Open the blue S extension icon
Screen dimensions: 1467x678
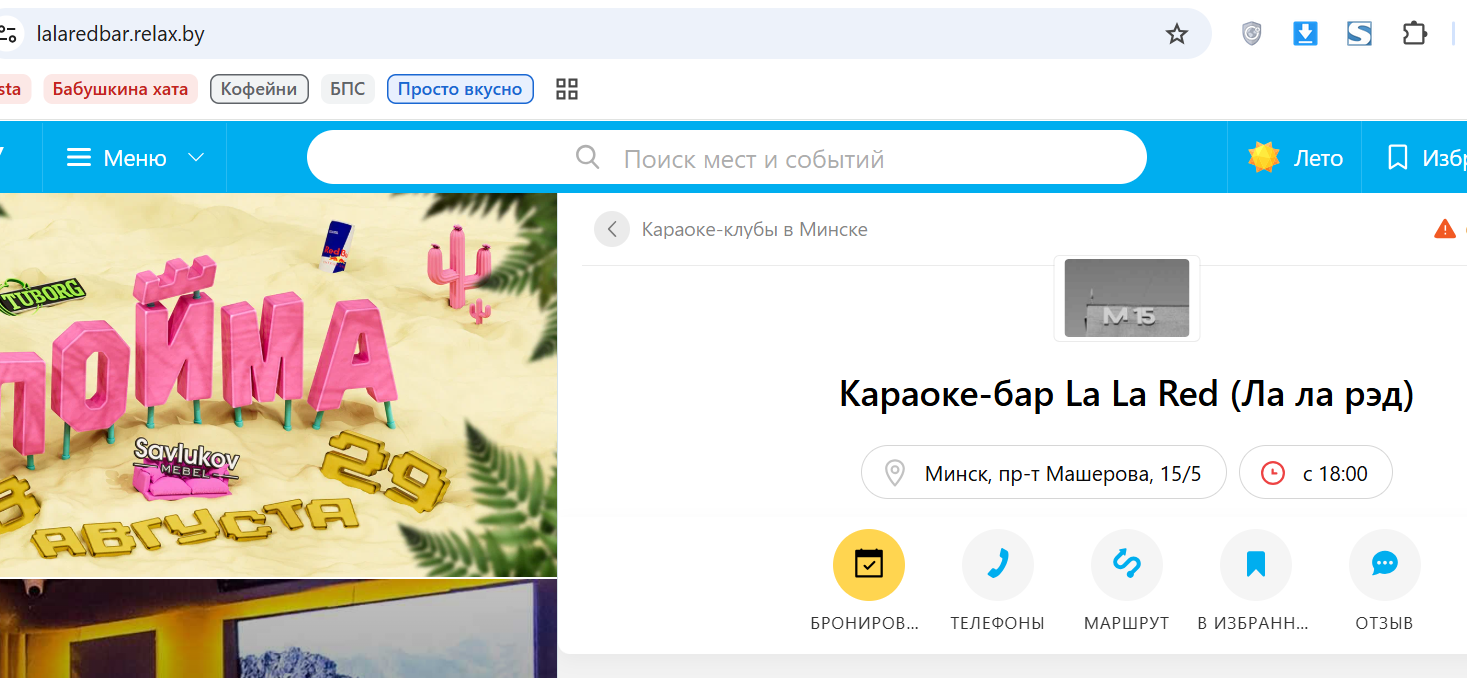[x=1359, y=35]
